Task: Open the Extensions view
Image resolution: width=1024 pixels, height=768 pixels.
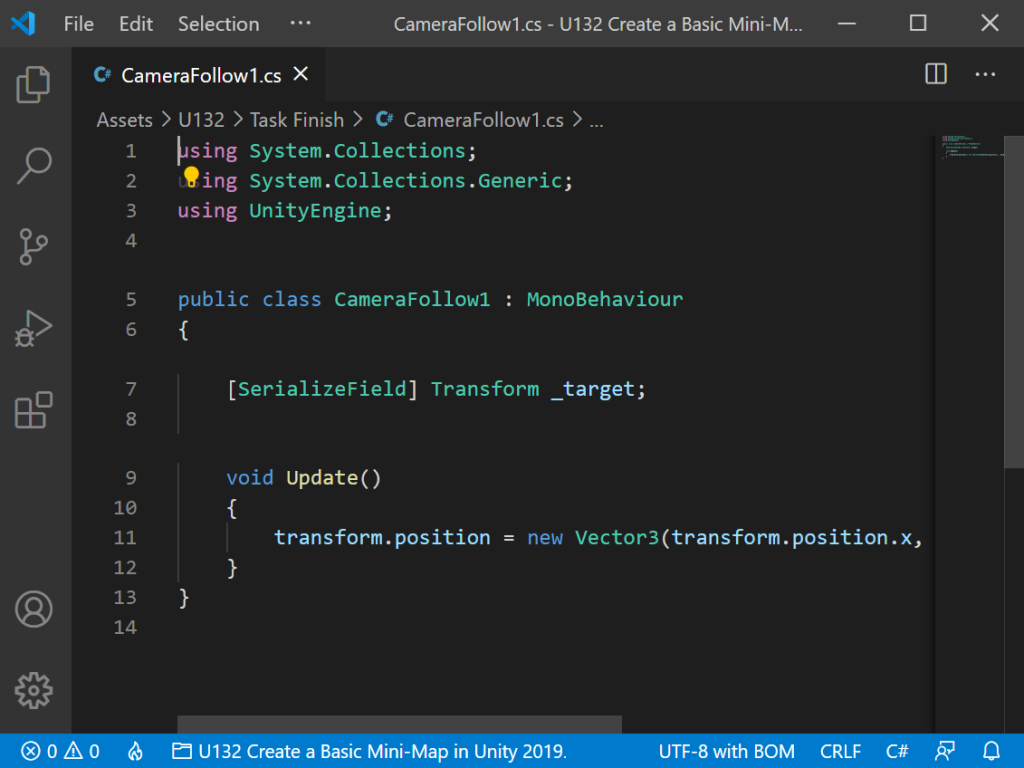Action: coord(34,410)
